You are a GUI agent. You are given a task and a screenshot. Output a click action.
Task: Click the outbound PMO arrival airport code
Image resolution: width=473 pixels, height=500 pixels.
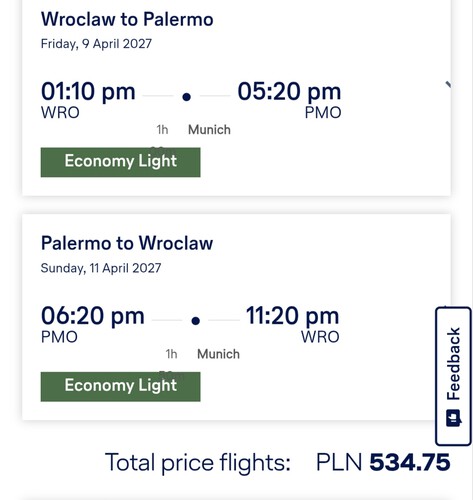tap(323, 113)
